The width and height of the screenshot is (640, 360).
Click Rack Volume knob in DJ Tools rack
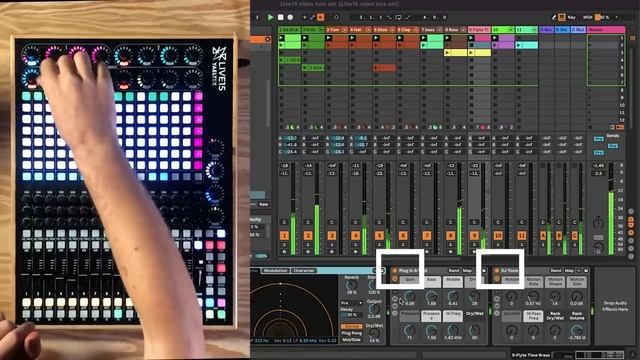[576, 330]
